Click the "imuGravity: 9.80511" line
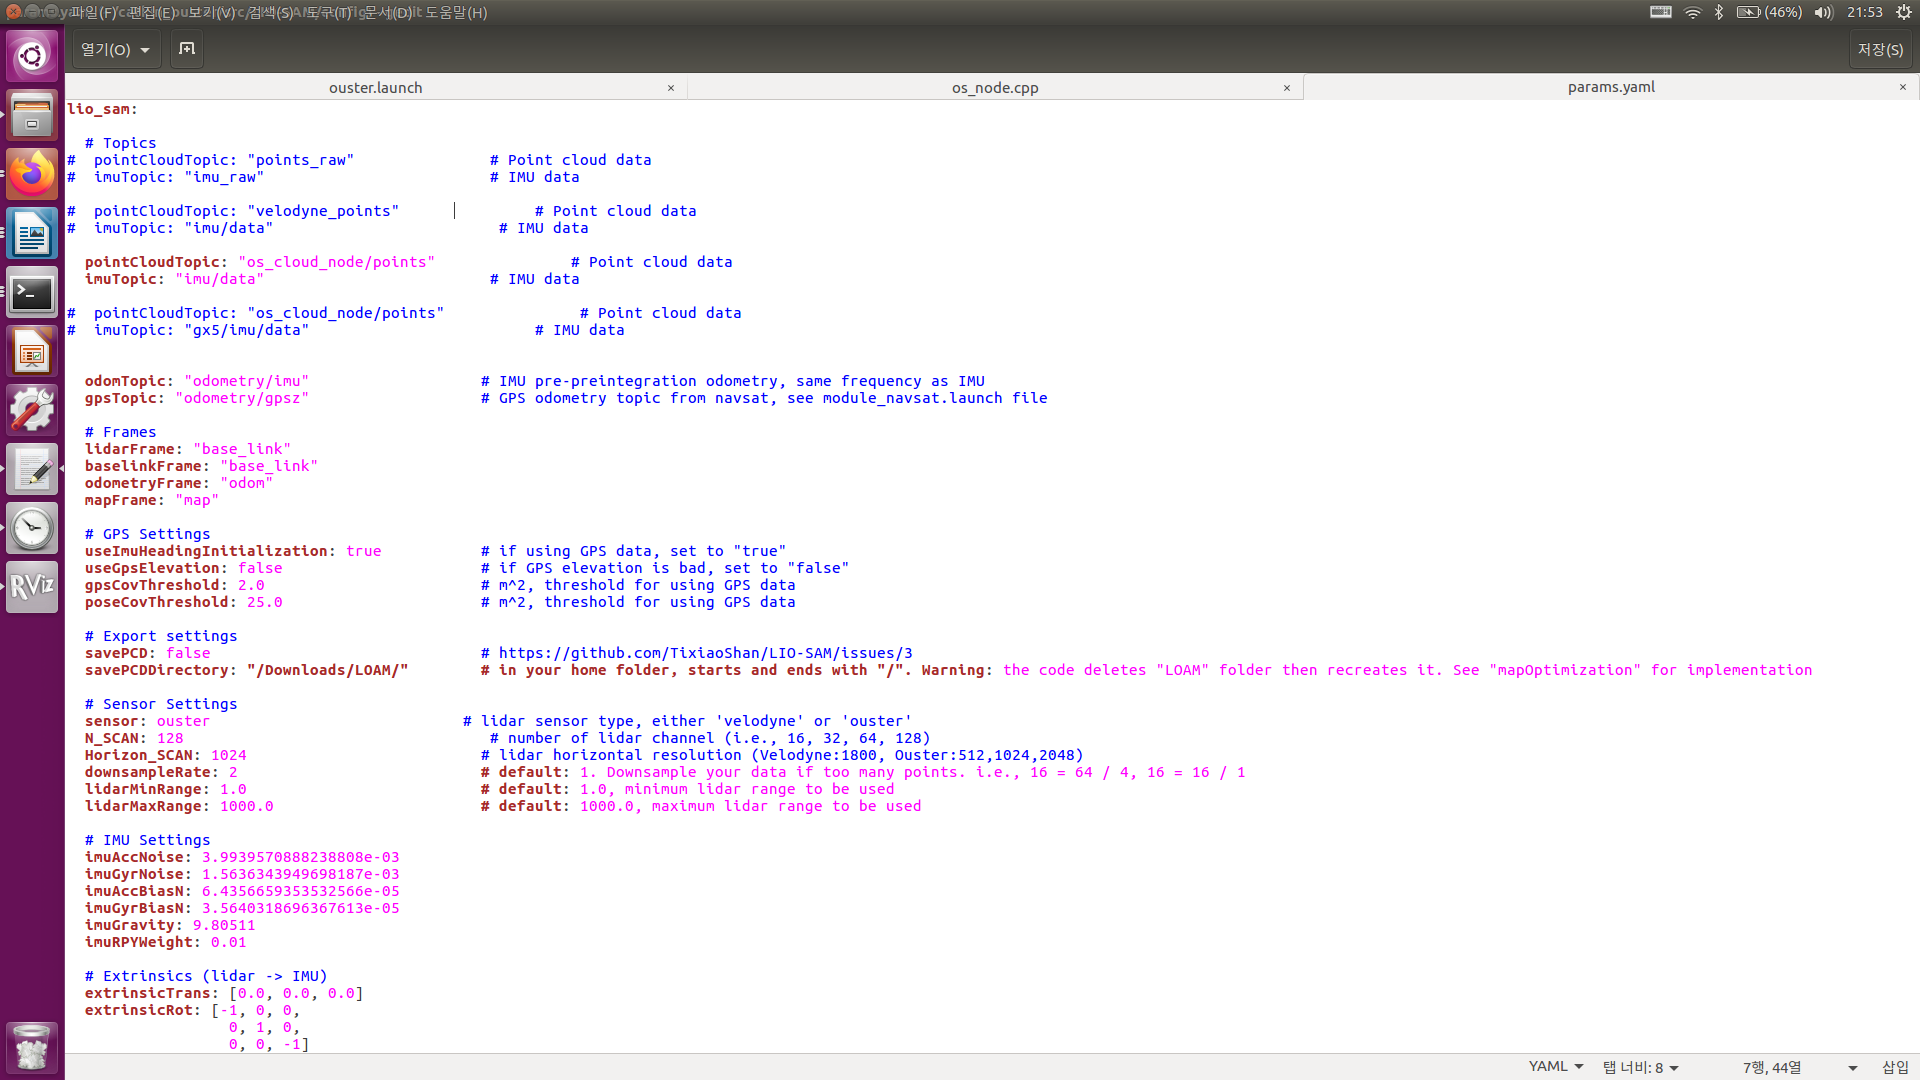 pos(170,925)
